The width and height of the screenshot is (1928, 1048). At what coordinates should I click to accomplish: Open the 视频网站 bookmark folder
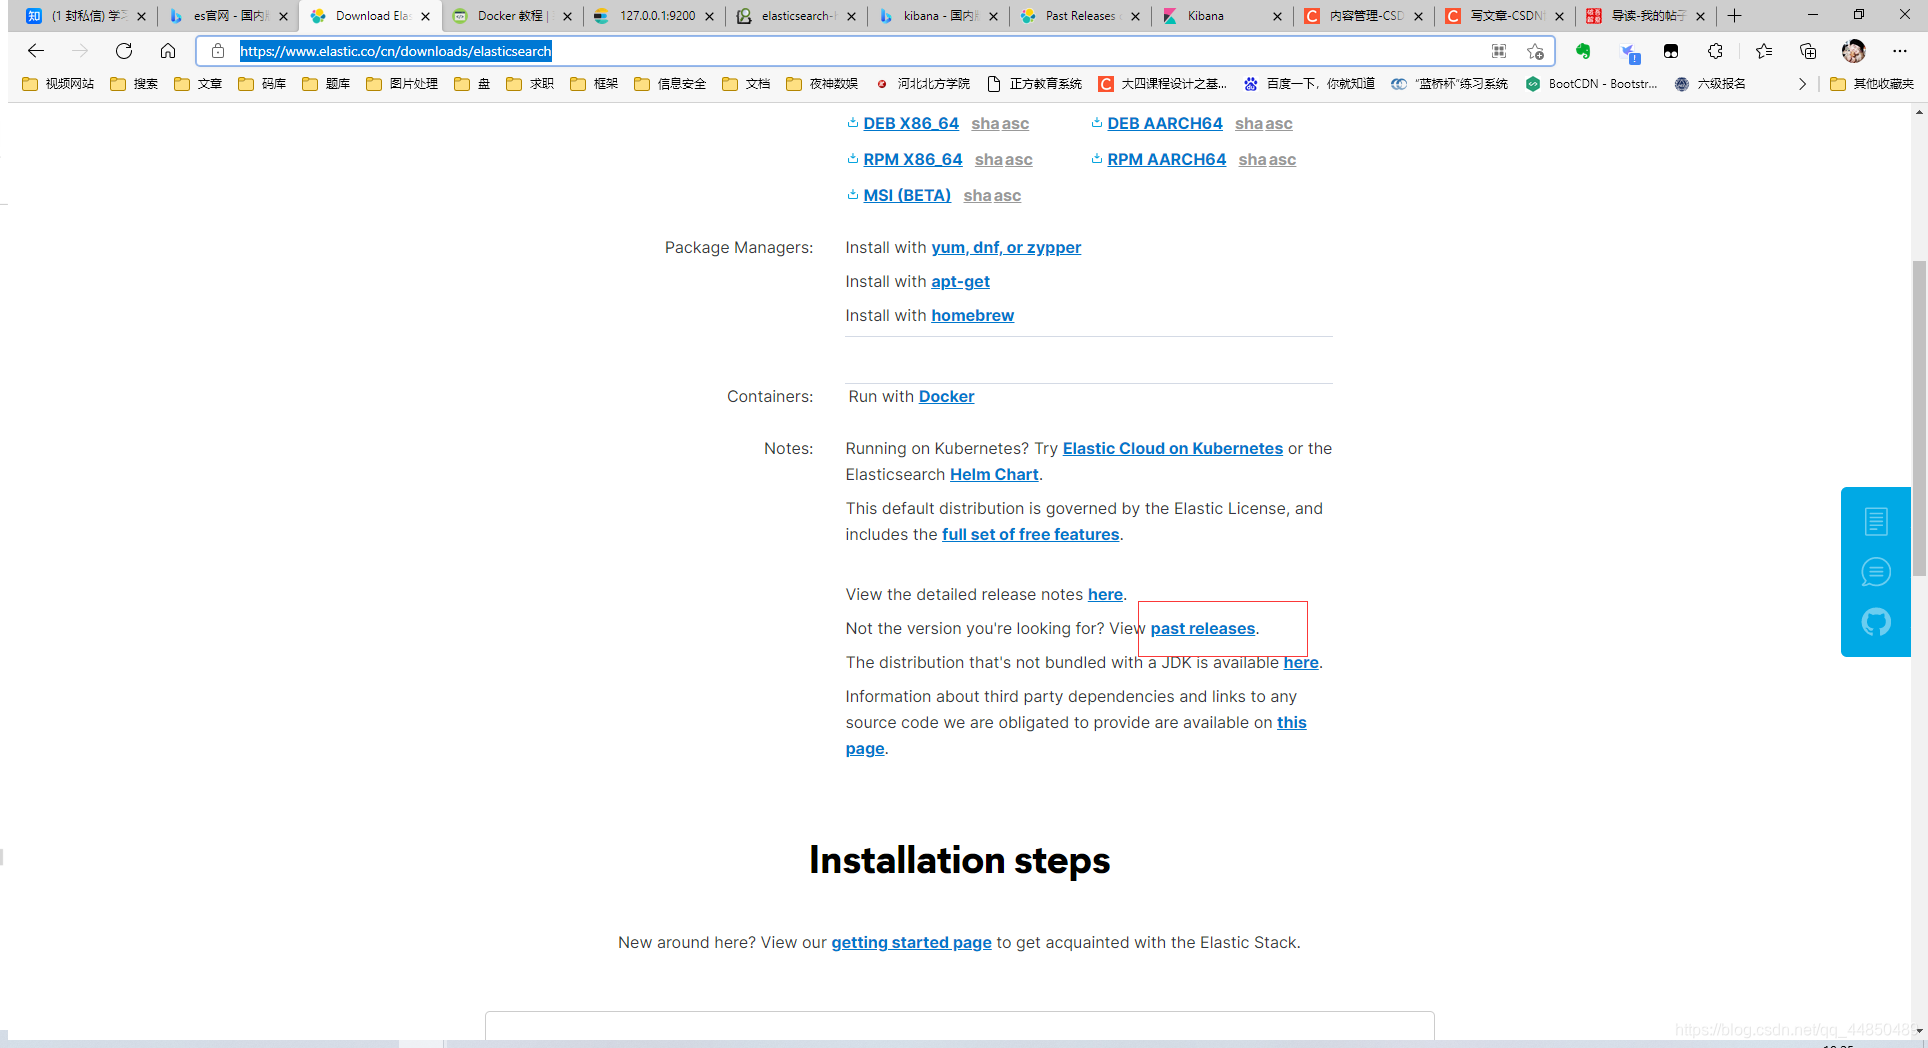(x=58, y=84)
